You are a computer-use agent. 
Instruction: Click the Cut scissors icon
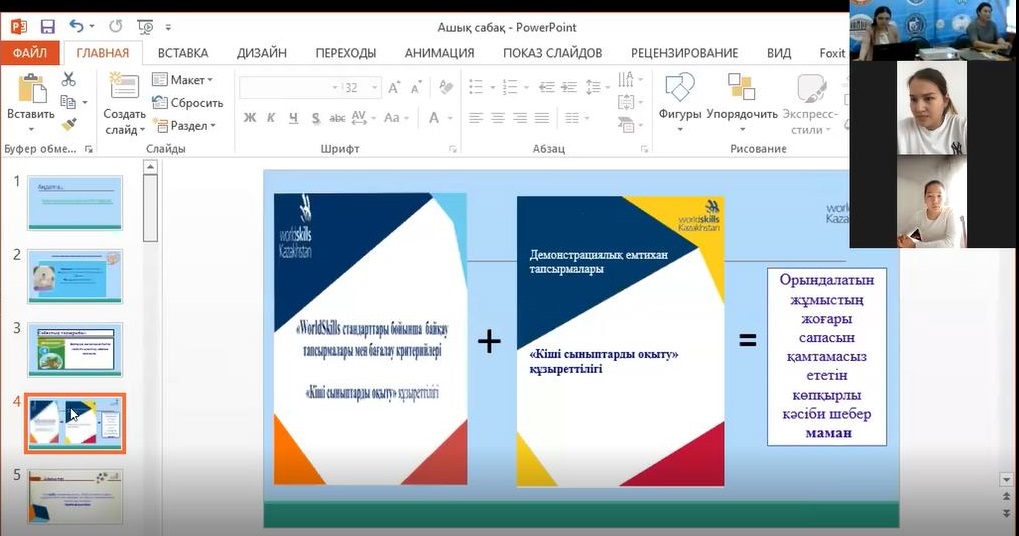[x=69, y=79]
